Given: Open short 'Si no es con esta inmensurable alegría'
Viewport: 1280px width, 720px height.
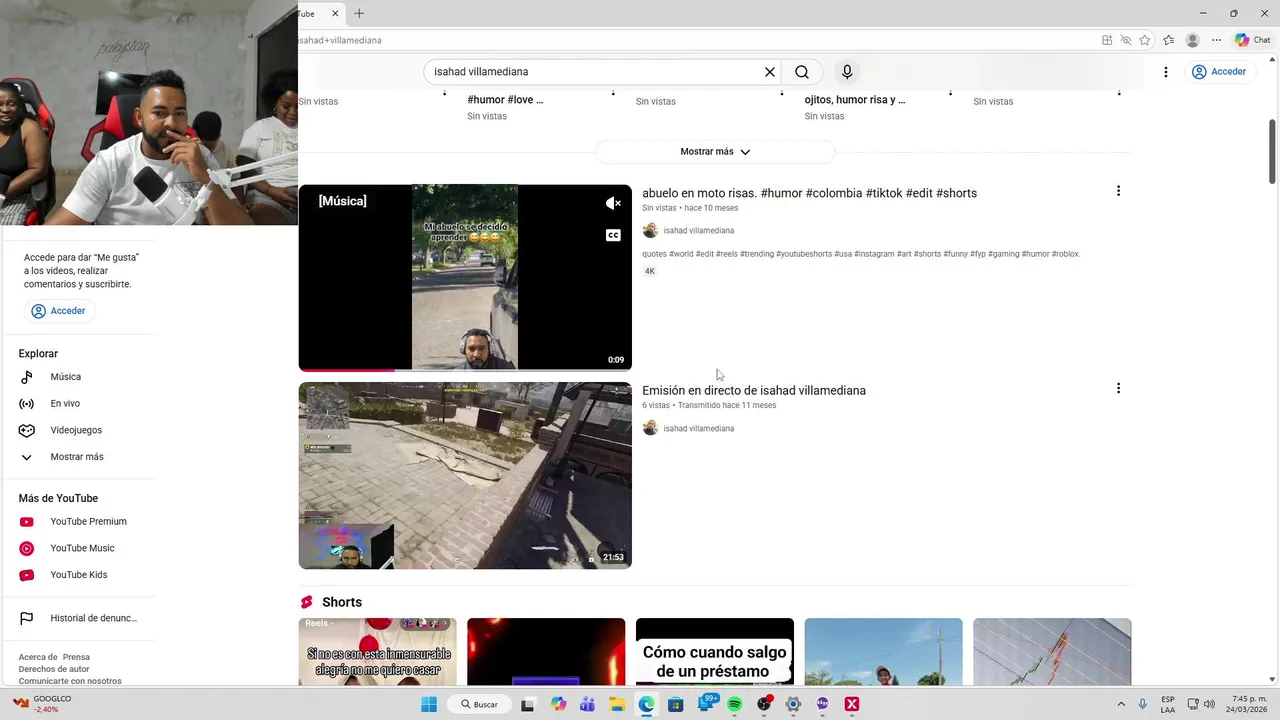Looking at the screenshot, I should click(377, 652).
